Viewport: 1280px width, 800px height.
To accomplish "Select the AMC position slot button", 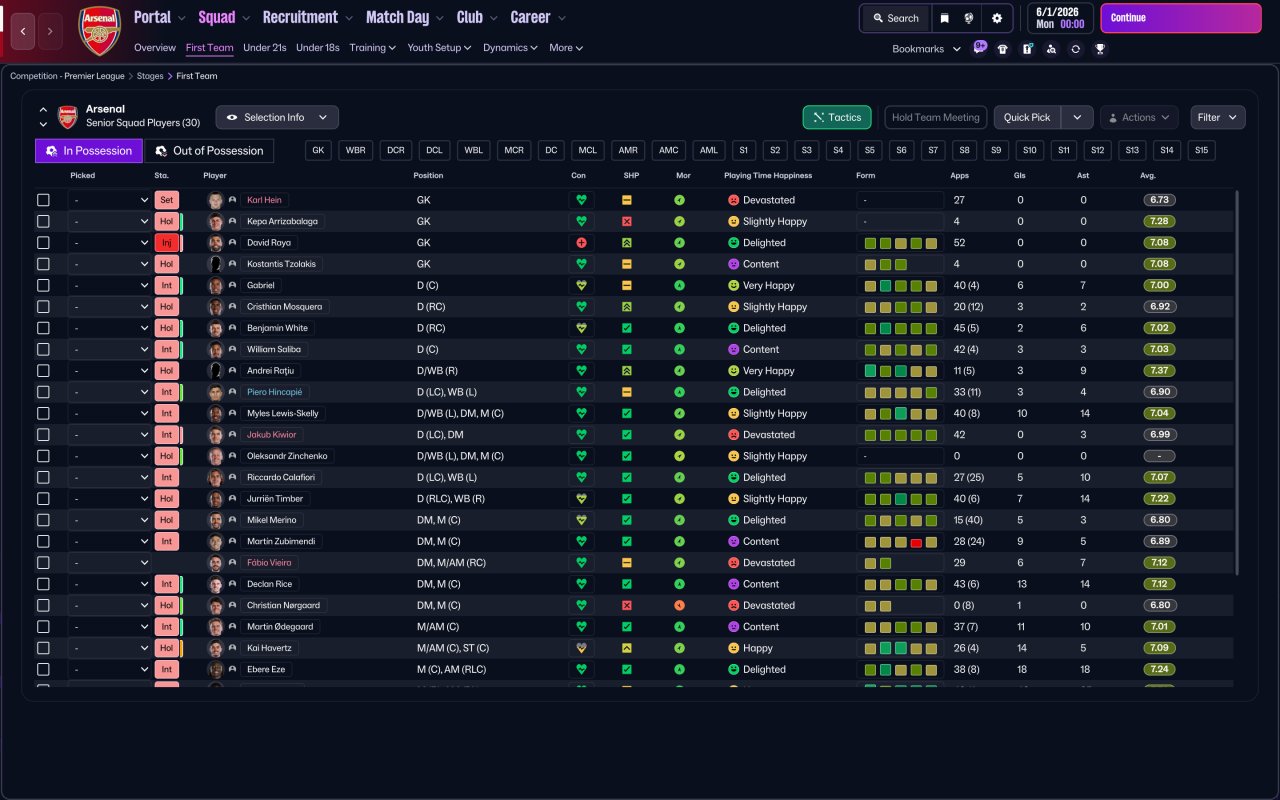I will click(669, 150).
